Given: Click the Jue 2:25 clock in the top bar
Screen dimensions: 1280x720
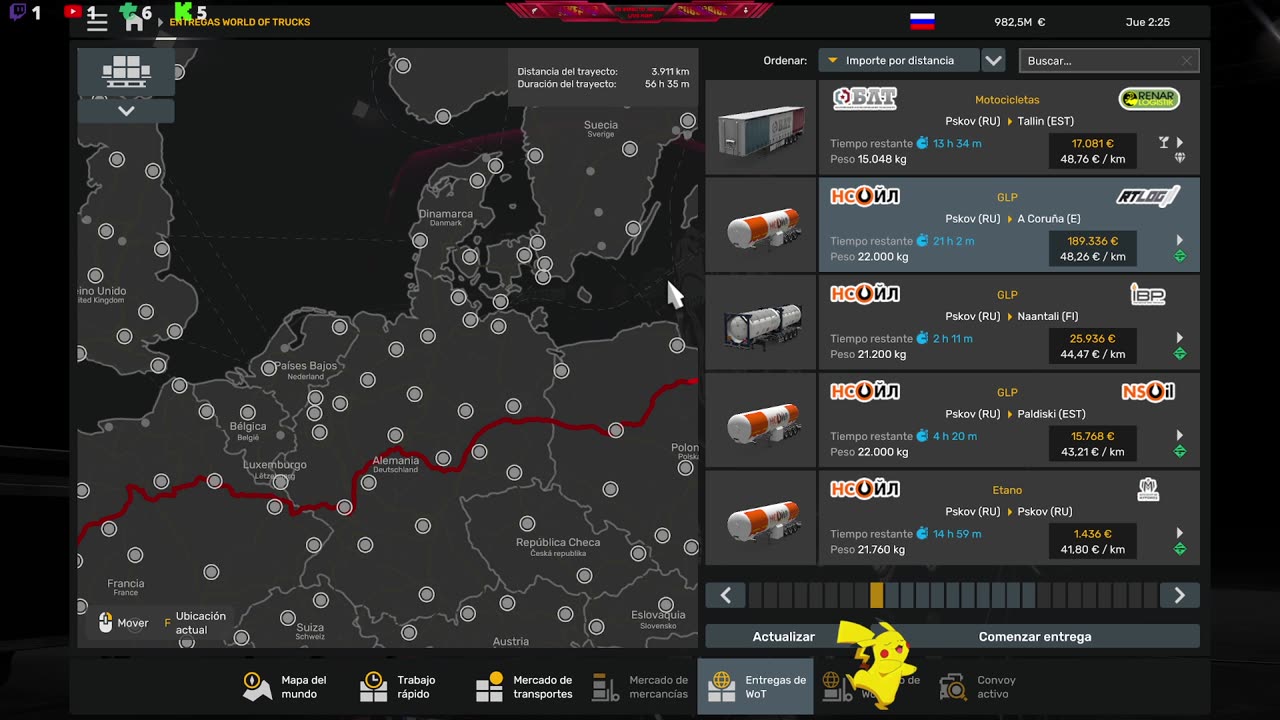Looking at the screenshot, I should click(x=1147, y=22).
